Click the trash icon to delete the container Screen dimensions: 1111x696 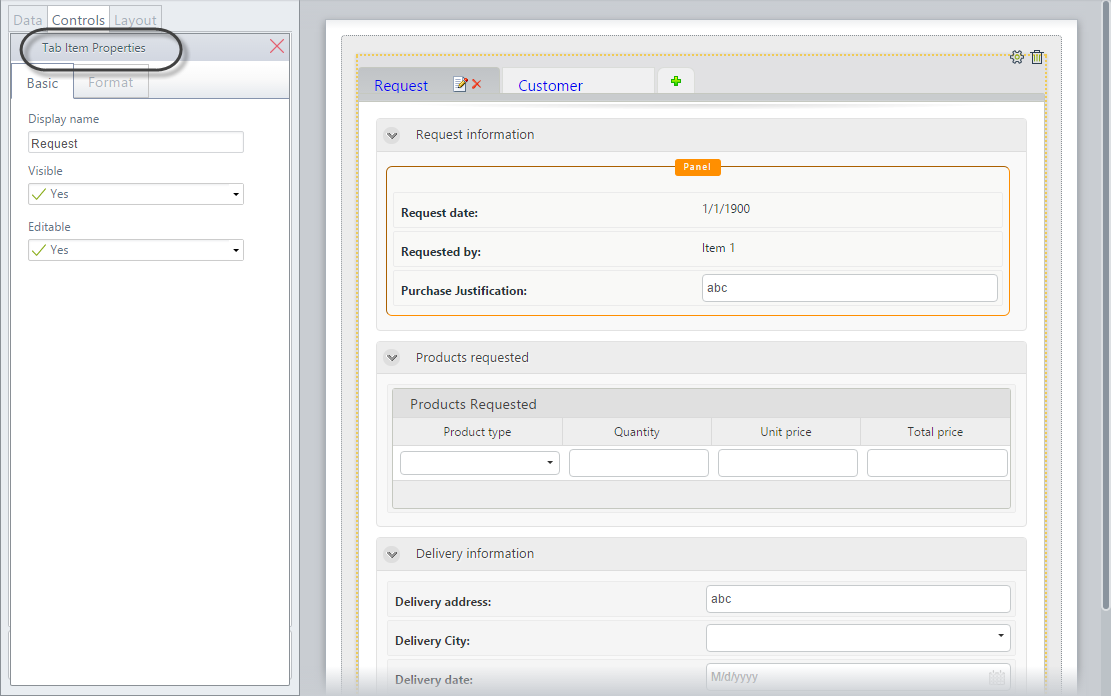click(x=1037, y=57)
